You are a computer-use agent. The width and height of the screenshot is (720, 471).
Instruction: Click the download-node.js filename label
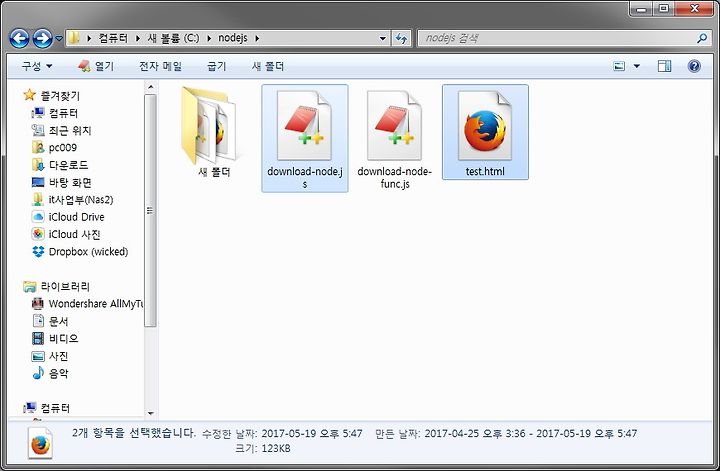tap(304, 177)
